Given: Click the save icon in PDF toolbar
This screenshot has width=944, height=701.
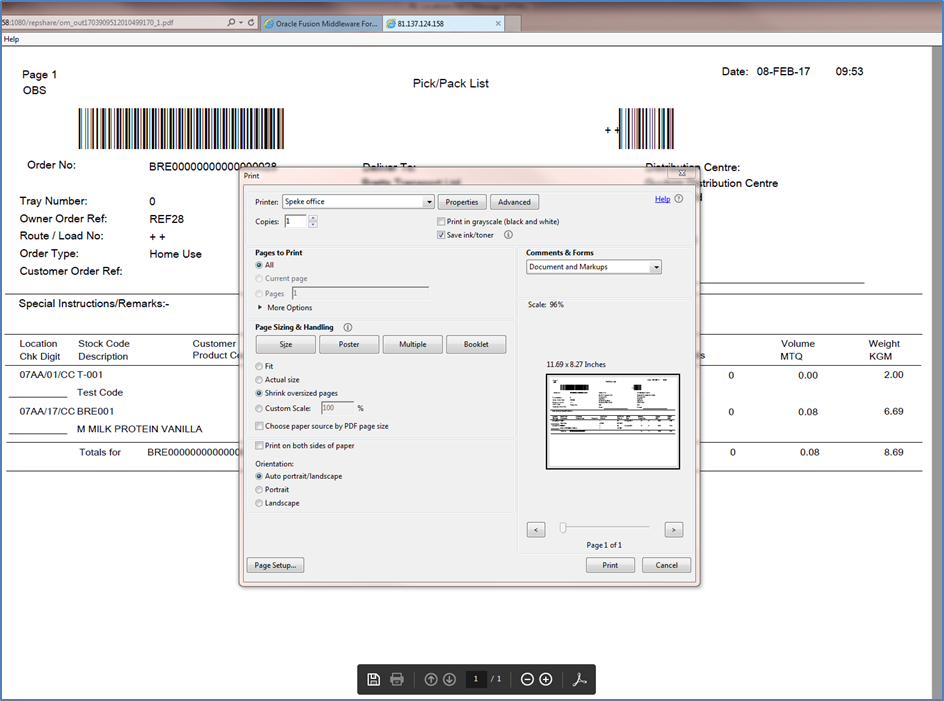Looking at the screenshot, I should pyautogui.click(x=373, y=679).
